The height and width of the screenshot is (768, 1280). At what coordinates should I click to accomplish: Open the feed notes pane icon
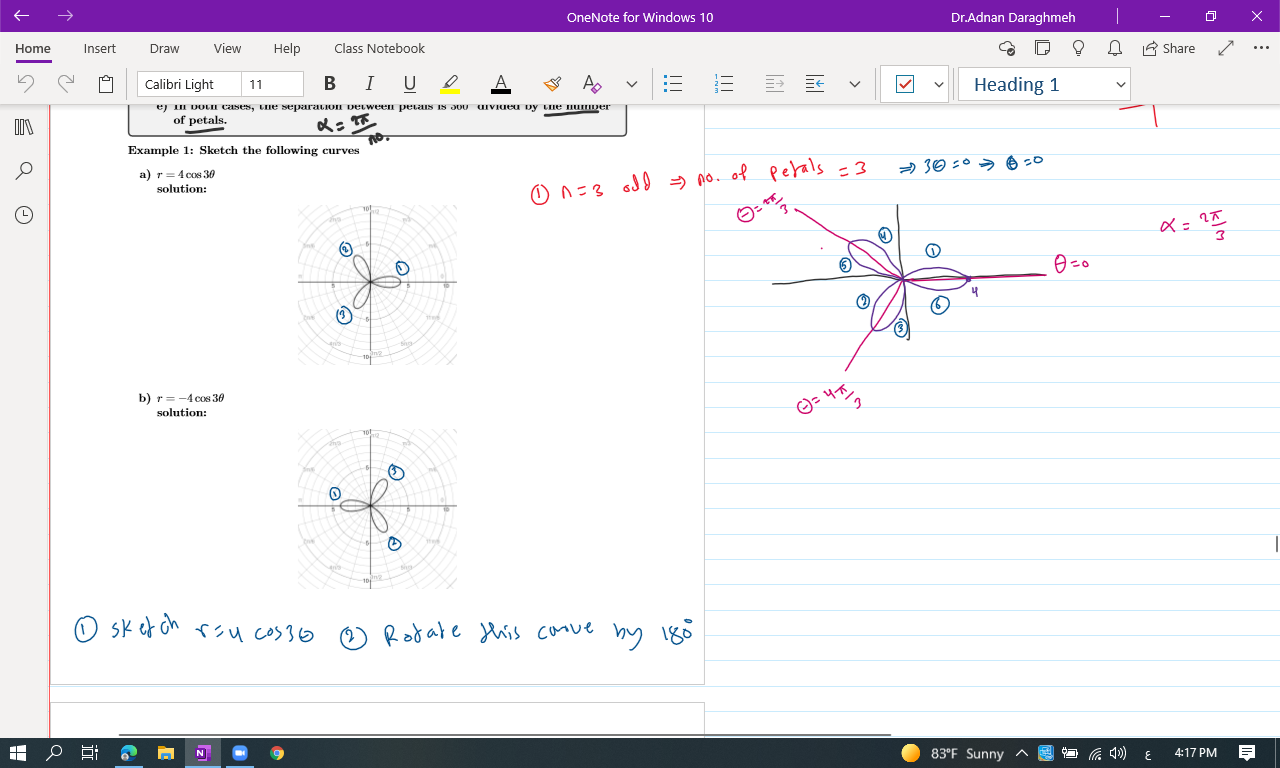click(1042, 48)
